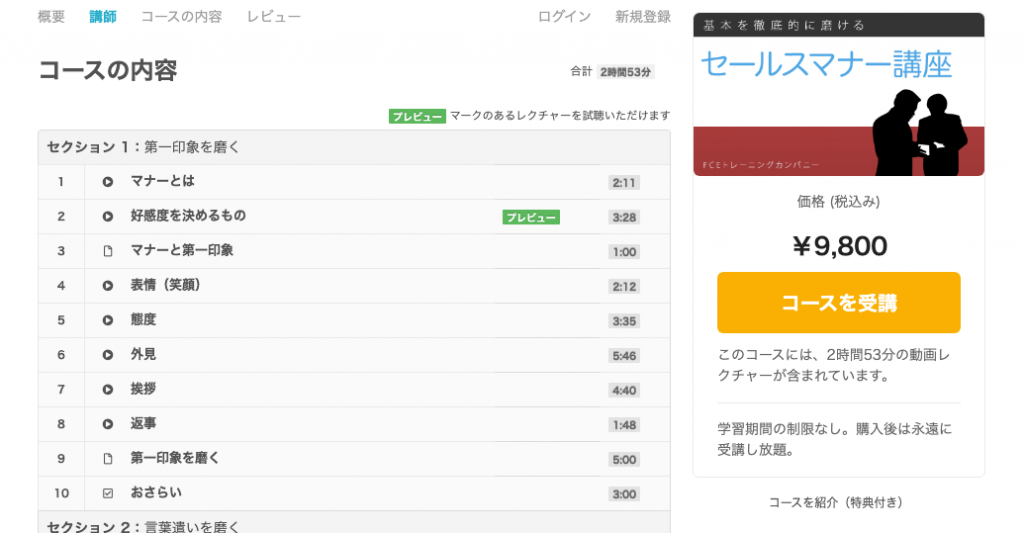The height and width of the screenshot is (533, 1024).
Task: Open lecture title 外見
Action: pos(143,355)
